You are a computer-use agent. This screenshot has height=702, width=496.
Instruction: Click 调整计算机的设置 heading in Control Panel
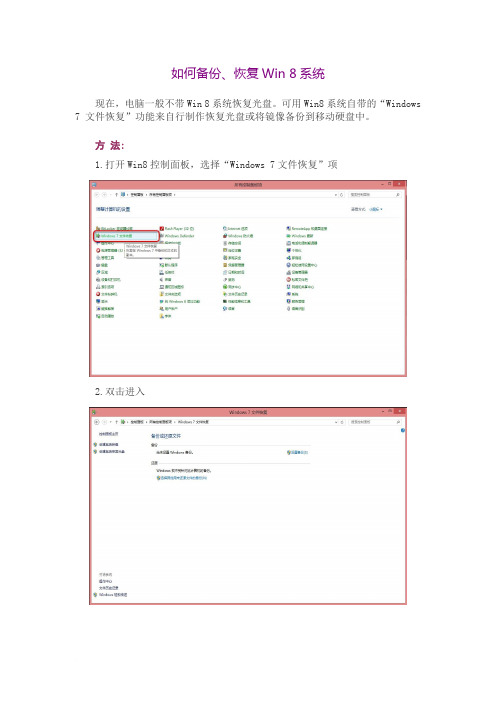tap(113, 209)
